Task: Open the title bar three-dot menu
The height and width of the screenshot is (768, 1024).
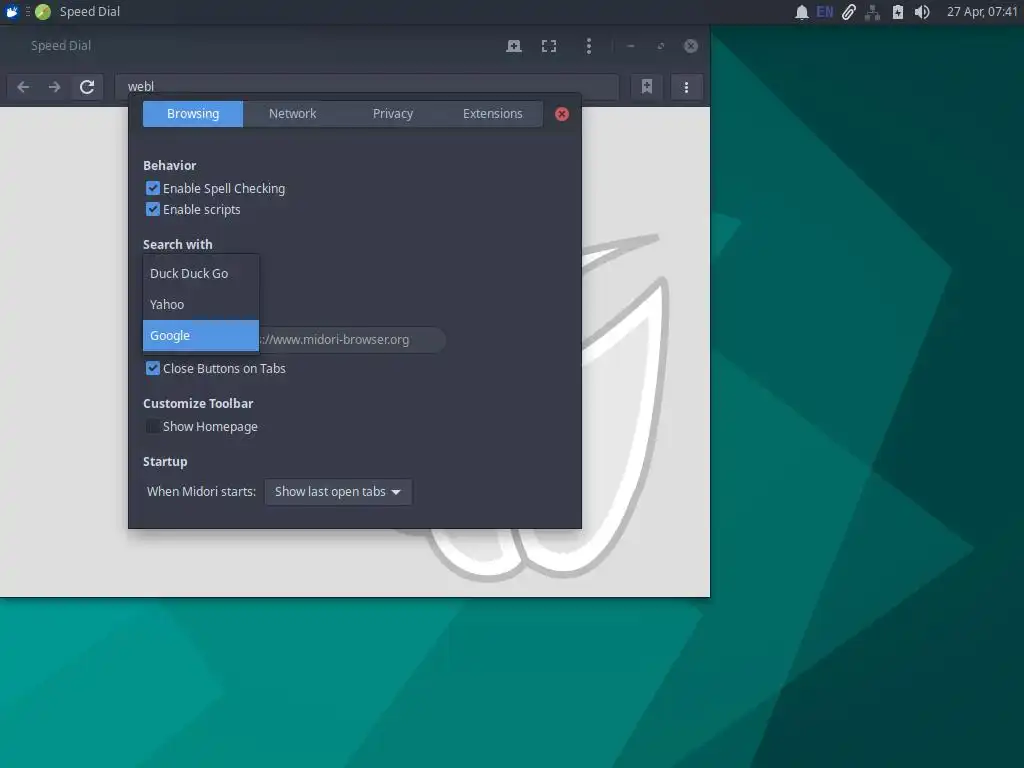Action: coord(588,46)
